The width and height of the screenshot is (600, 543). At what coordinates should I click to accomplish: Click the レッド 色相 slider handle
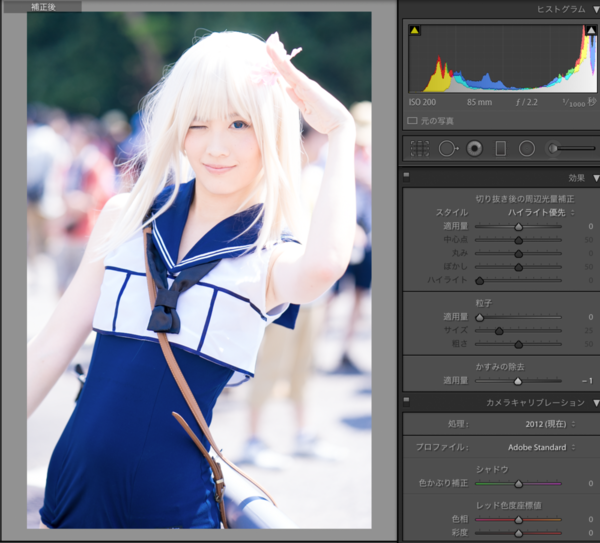pos(518,520)
